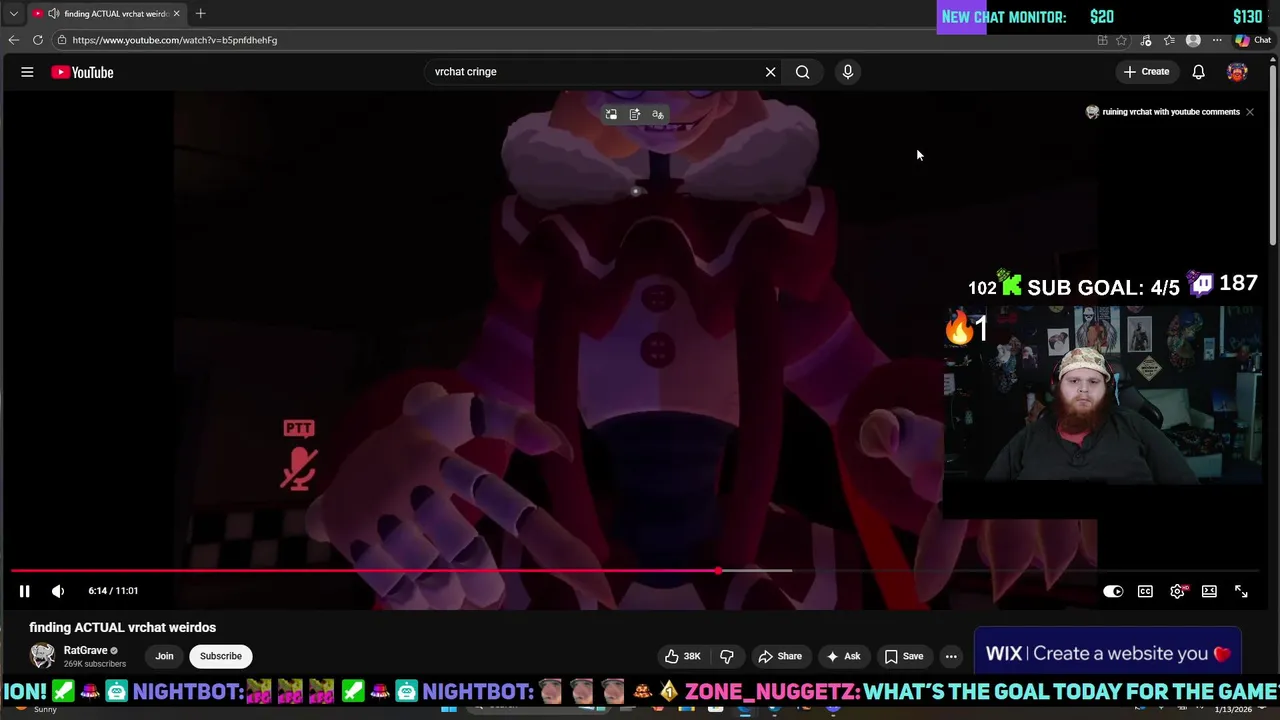Viewport: 1280px width, 720px height.
Task: Open 'ruining vrchat with youtube comments' suggested card
Action: point(1163,112)
